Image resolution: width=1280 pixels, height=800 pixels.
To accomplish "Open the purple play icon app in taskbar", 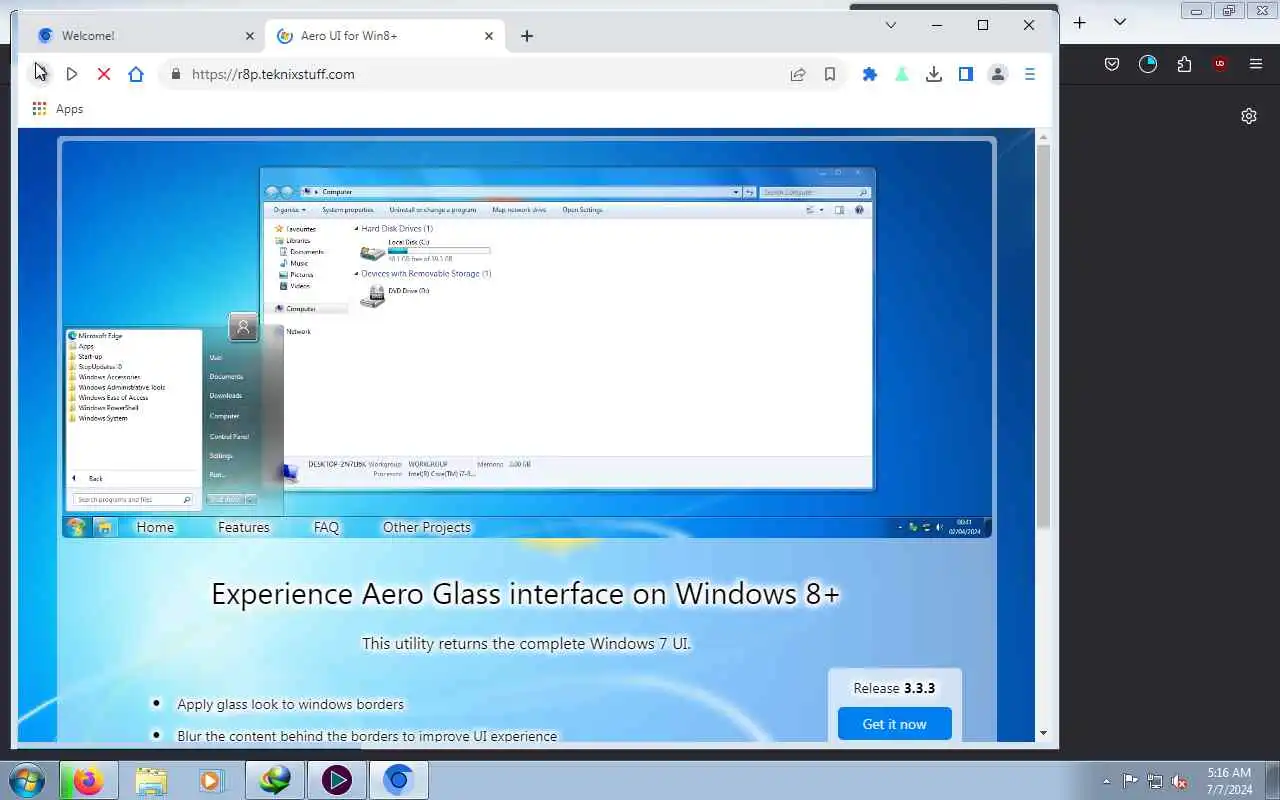I will click(x=336, y=780).
